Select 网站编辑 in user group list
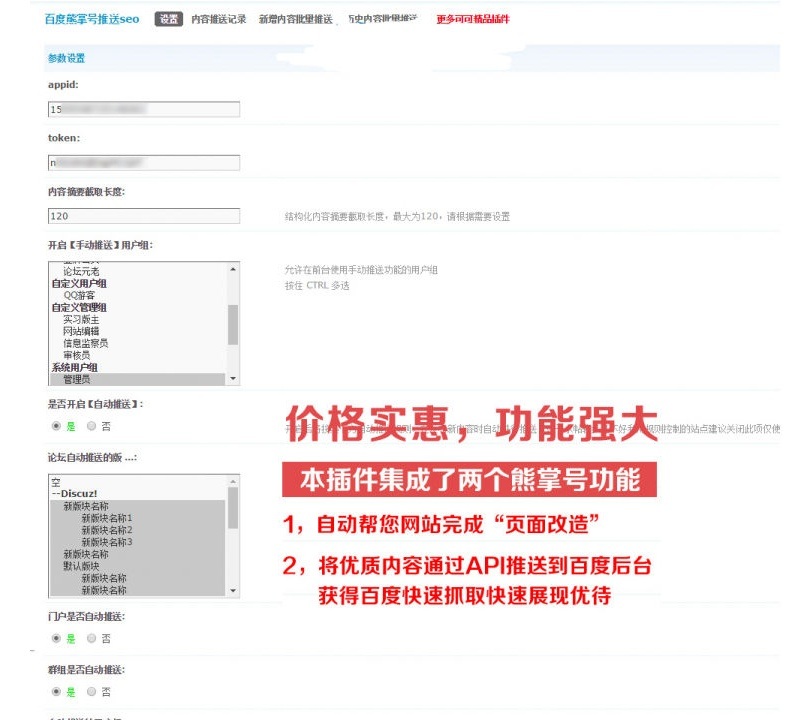 pos(81,331)
